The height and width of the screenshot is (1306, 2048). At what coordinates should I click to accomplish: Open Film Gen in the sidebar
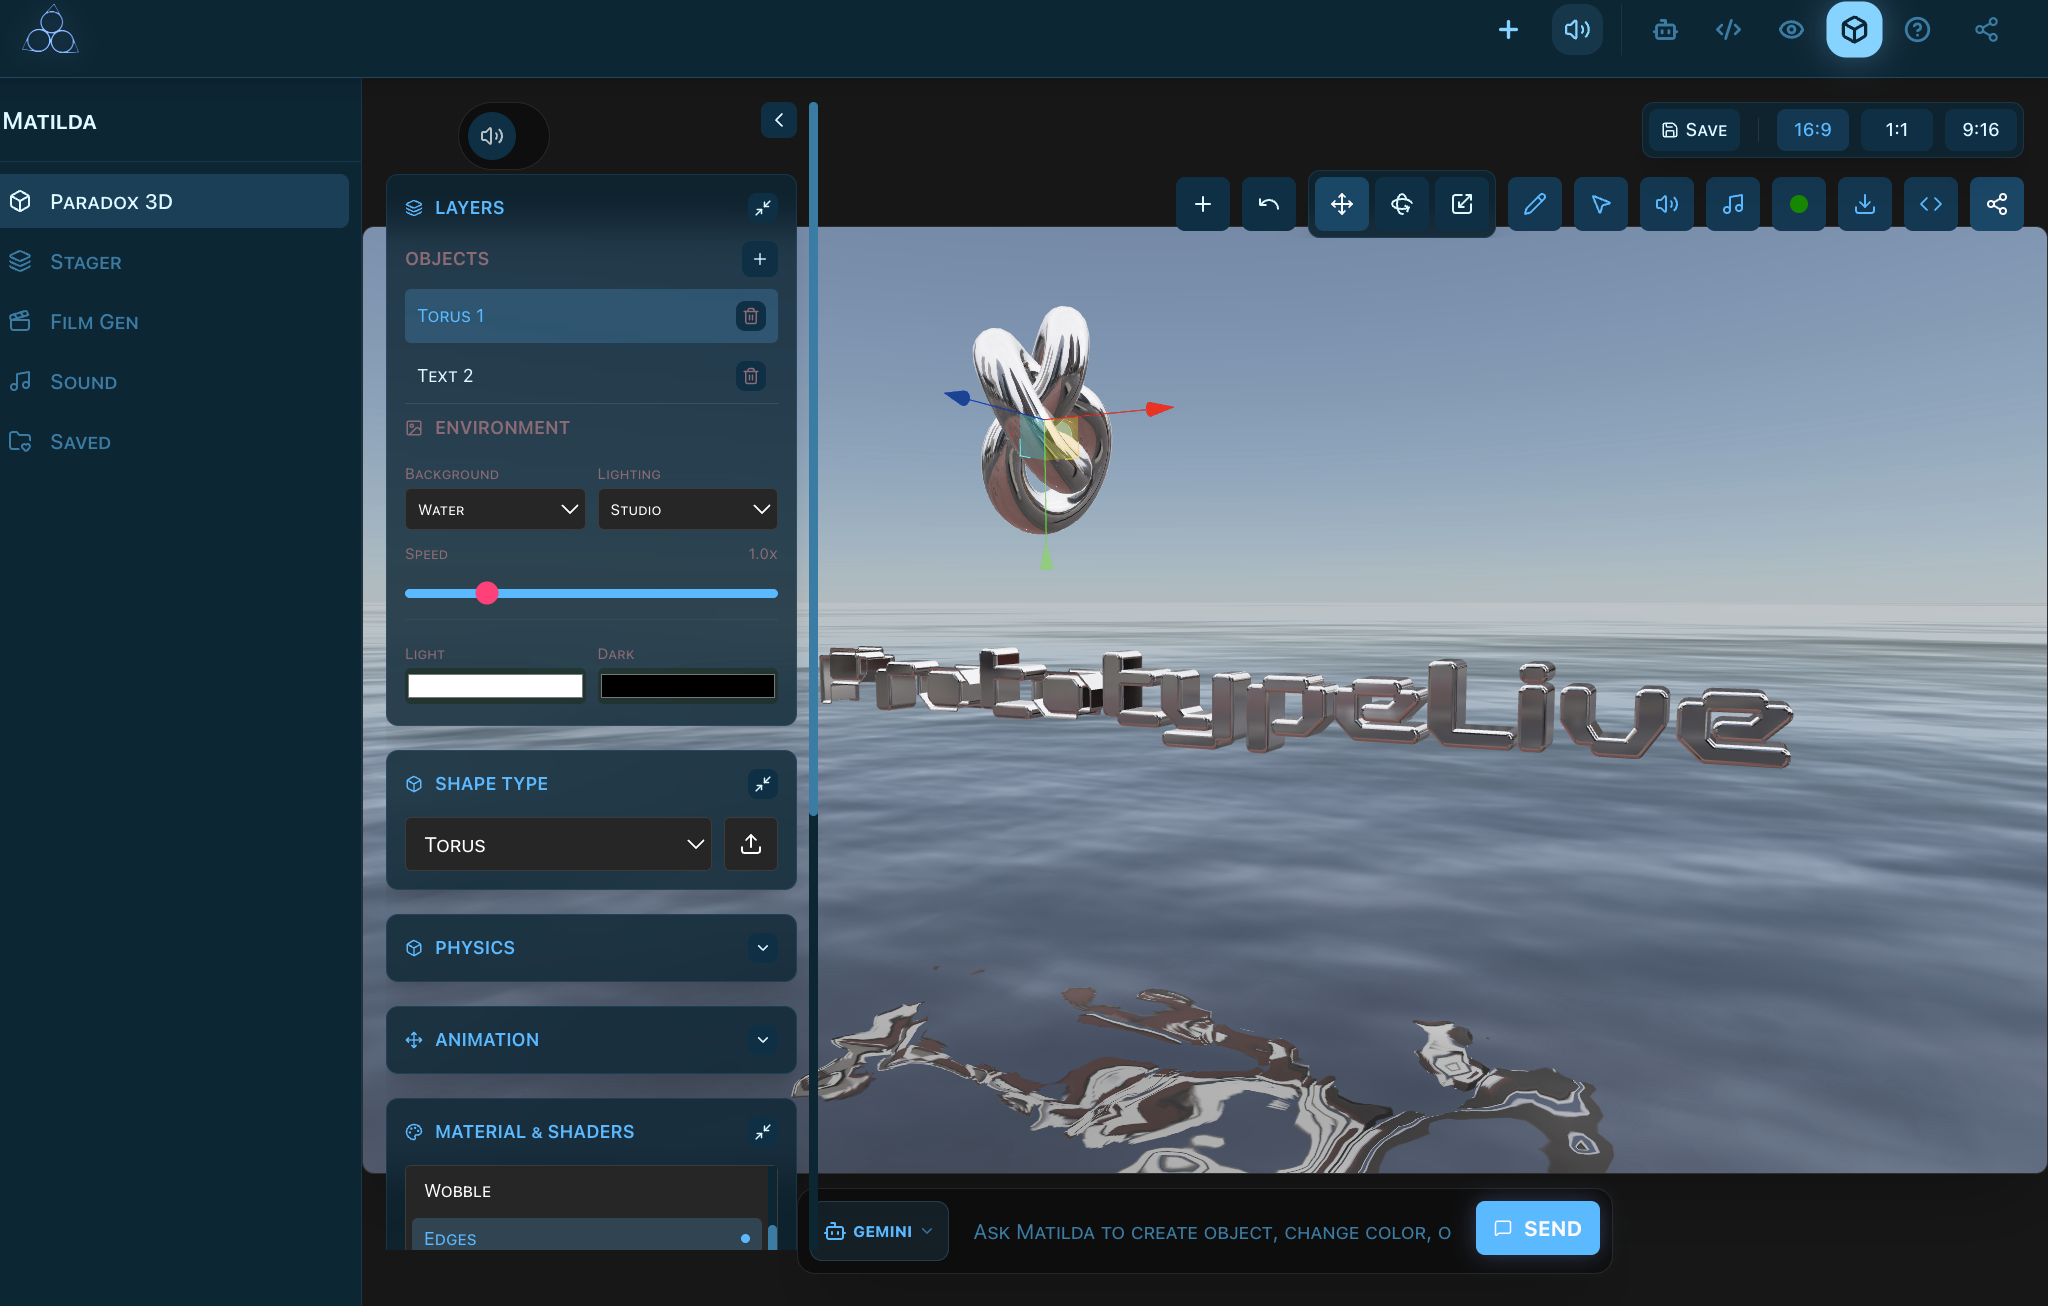click(94, 322)
